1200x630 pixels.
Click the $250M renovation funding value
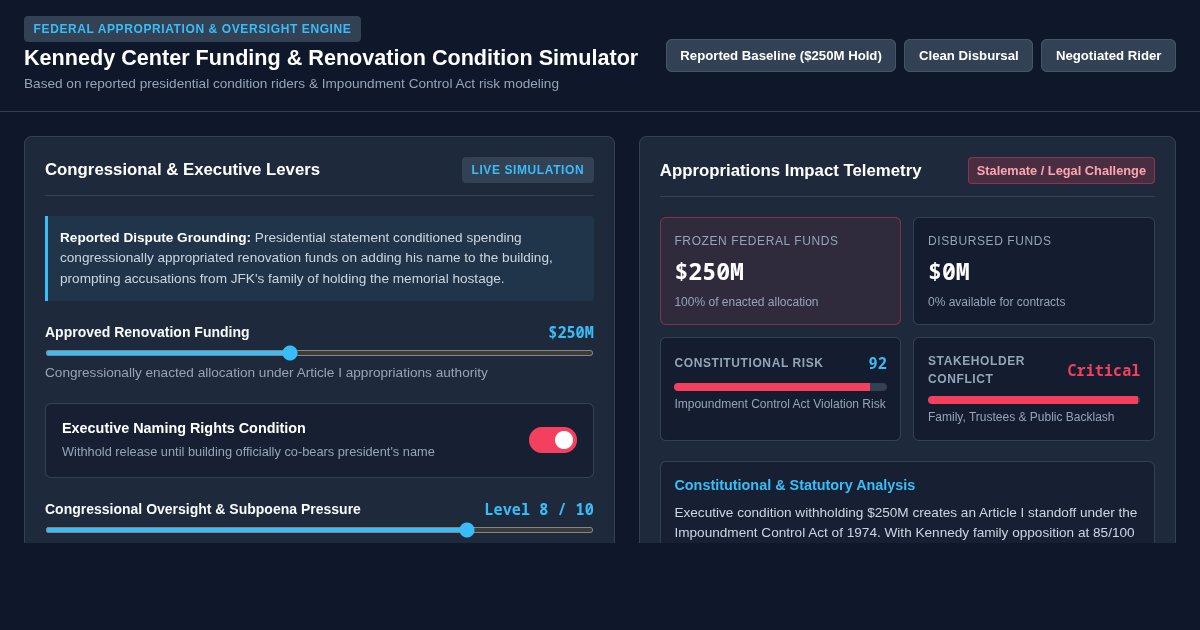tap(571, 333)
